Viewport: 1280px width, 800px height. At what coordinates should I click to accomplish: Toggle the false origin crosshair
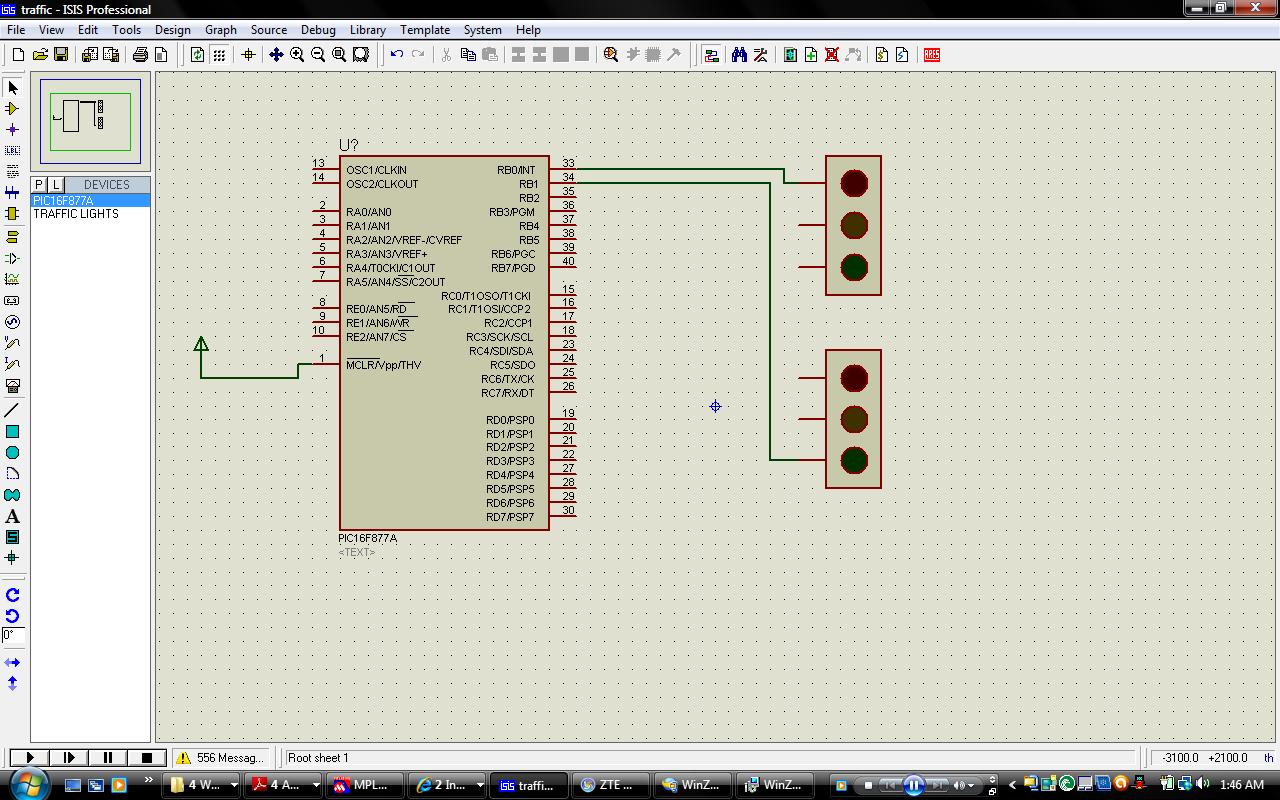248,55
